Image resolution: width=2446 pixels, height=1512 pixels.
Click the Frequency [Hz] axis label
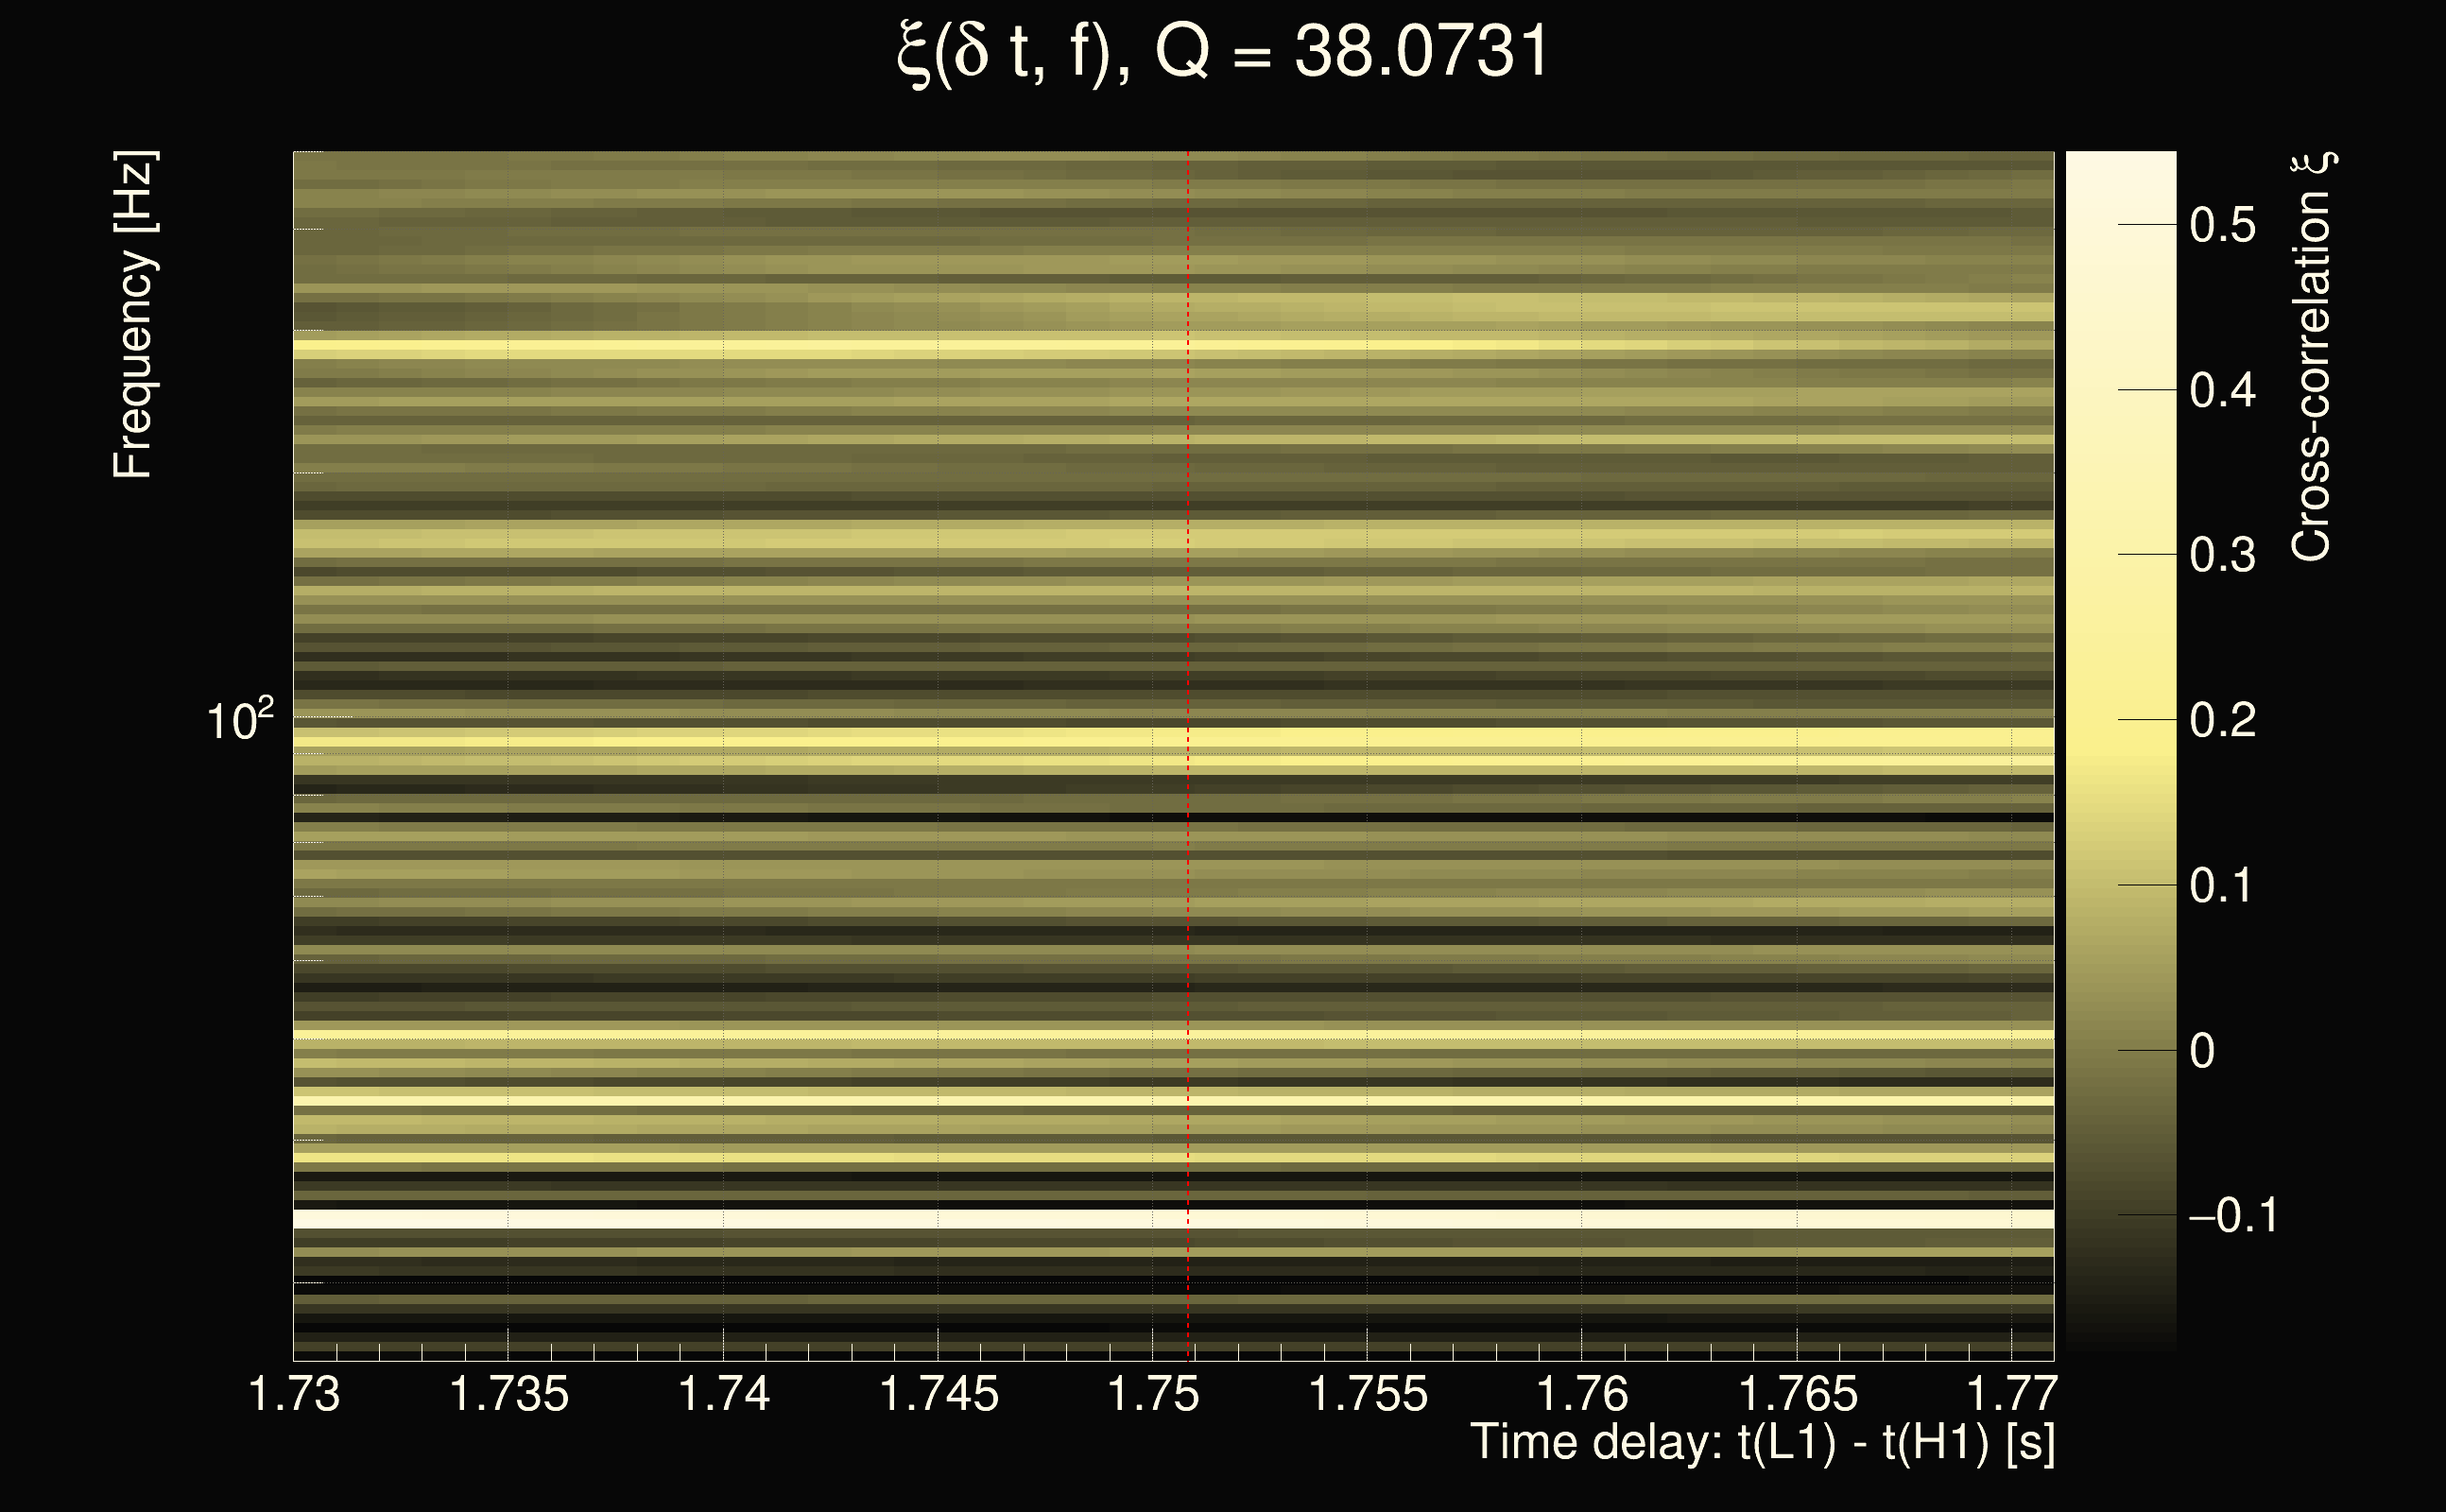133,315
